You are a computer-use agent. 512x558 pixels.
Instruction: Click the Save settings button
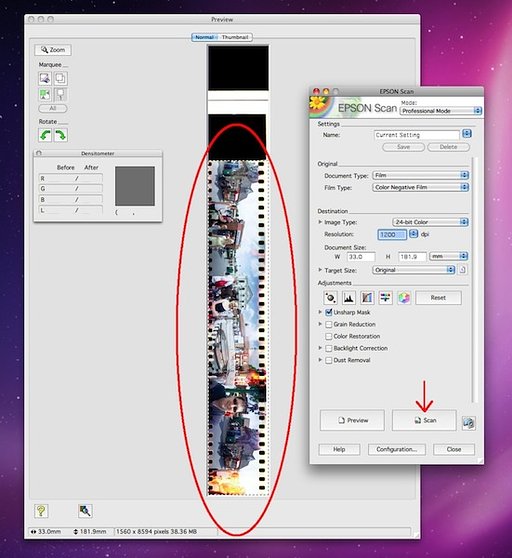403,147
